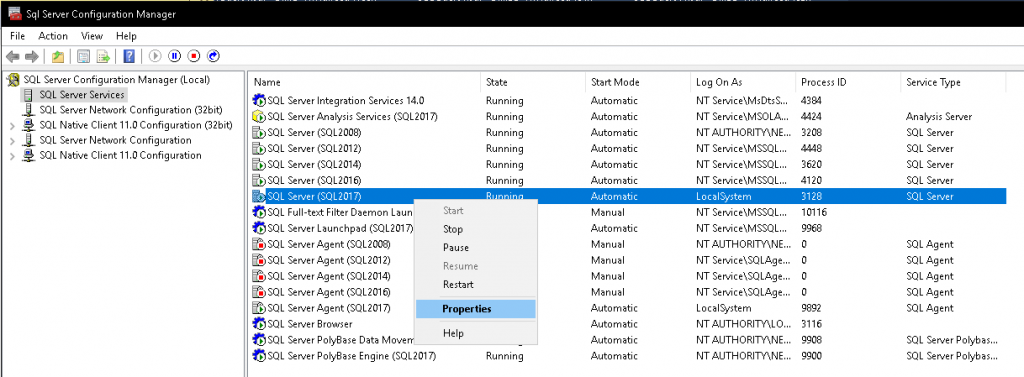The image size is (1024, 377).
Task: Click the SQL Server Agent (SQL2008) stopped icon
Action: 259,244
